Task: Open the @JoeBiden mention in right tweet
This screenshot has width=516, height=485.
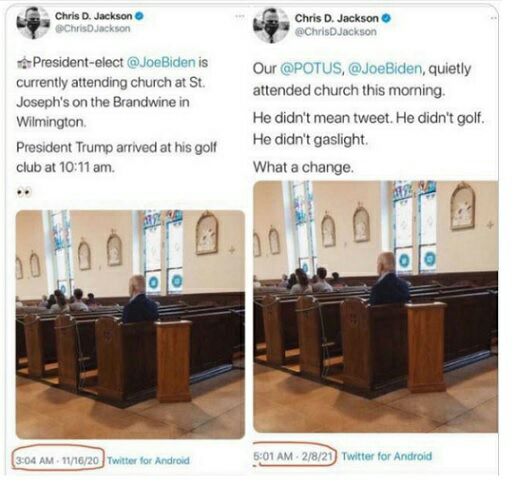Action: (385, 68)
